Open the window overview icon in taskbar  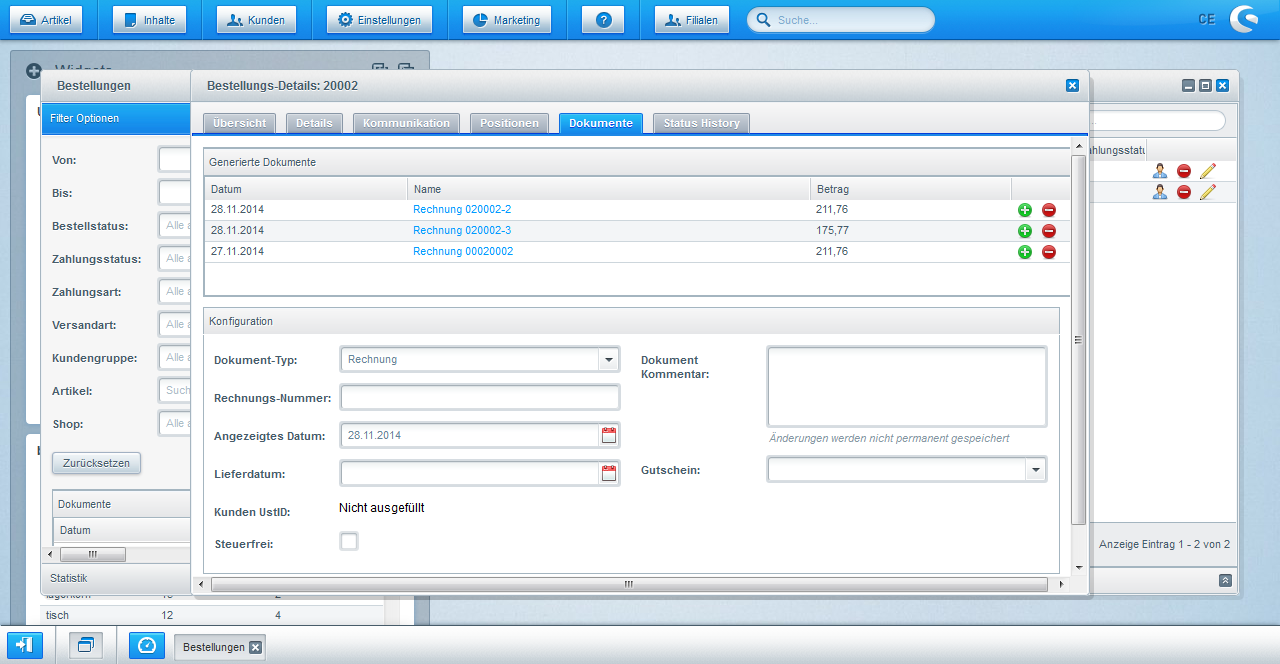[85, 646]
